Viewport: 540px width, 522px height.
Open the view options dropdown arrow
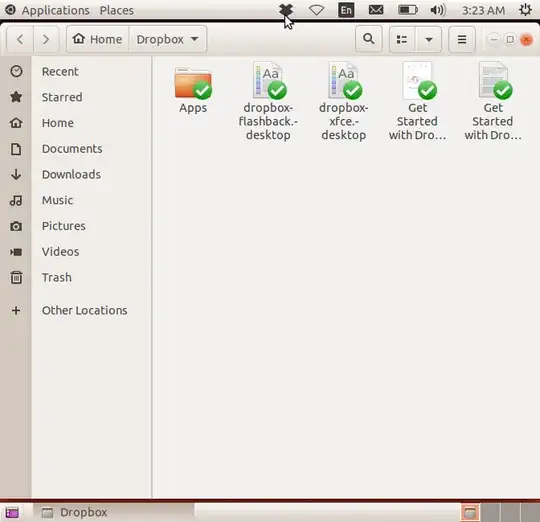tap(429, 39)
